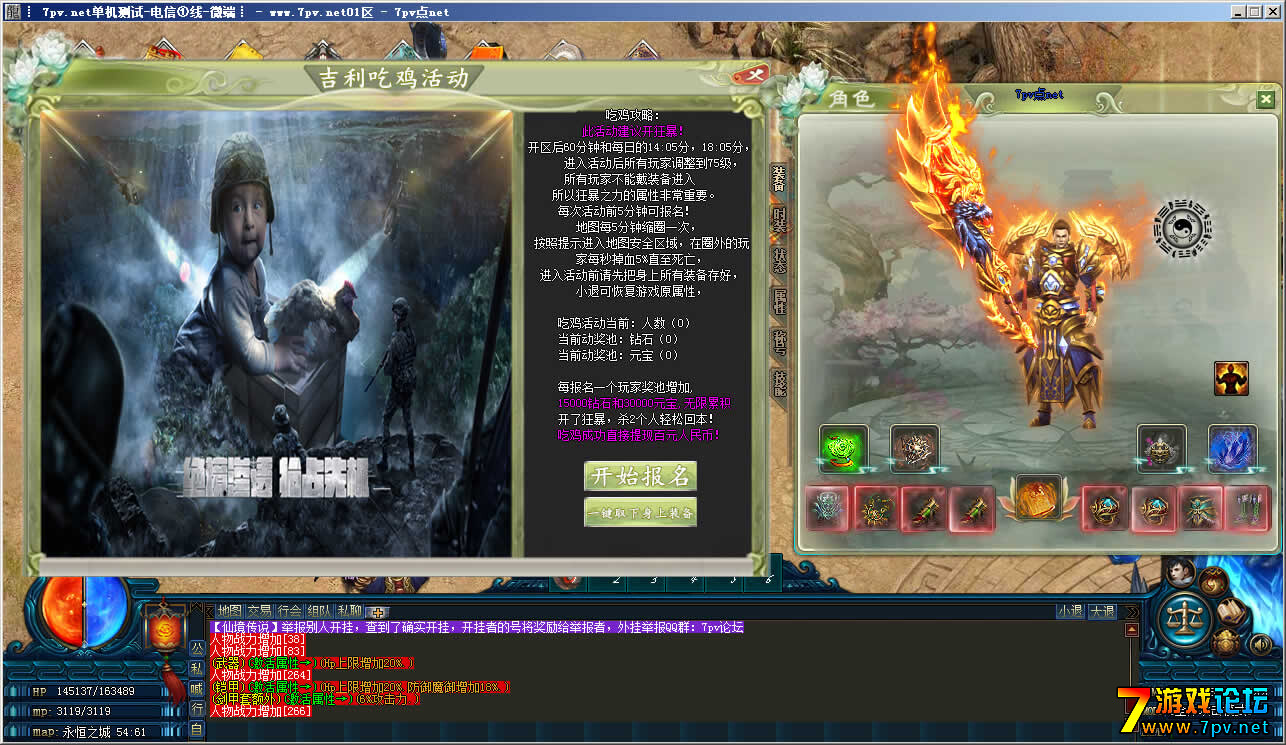1286x745 pixels.
Task: Select the first red-bordered bottom equipment slot
Action: 828,508
